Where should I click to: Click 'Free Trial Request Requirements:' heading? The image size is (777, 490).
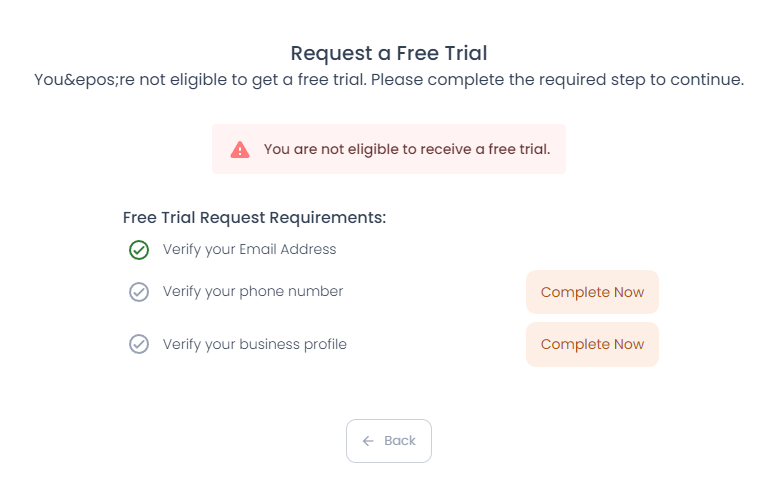point(254,217)
